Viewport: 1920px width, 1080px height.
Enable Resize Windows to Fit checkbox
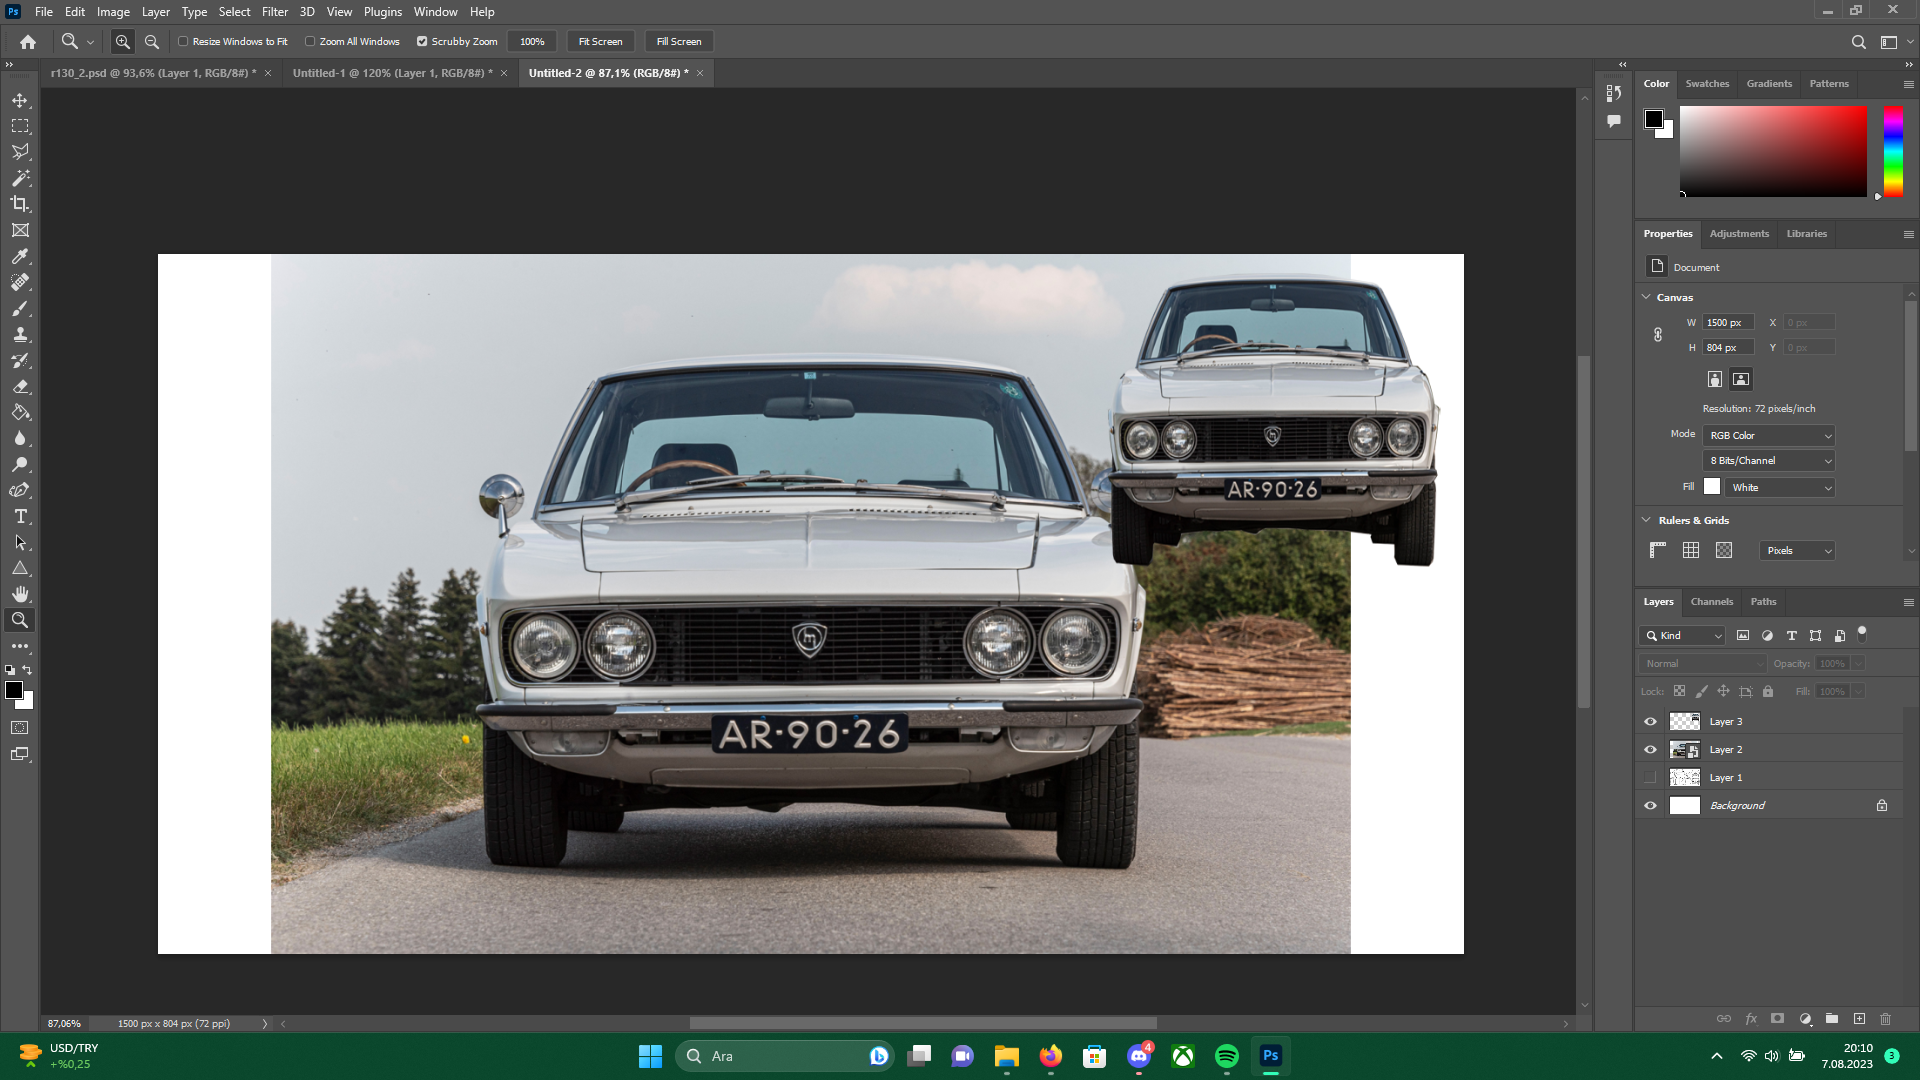click(183, 42)
